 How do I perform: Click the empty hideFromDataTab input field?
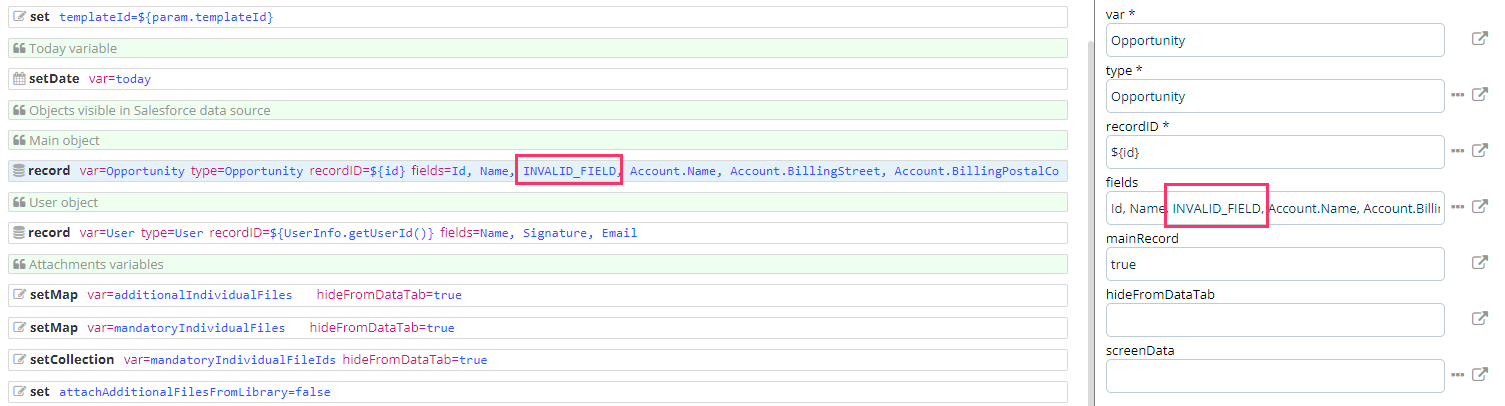coord(1274,320)
